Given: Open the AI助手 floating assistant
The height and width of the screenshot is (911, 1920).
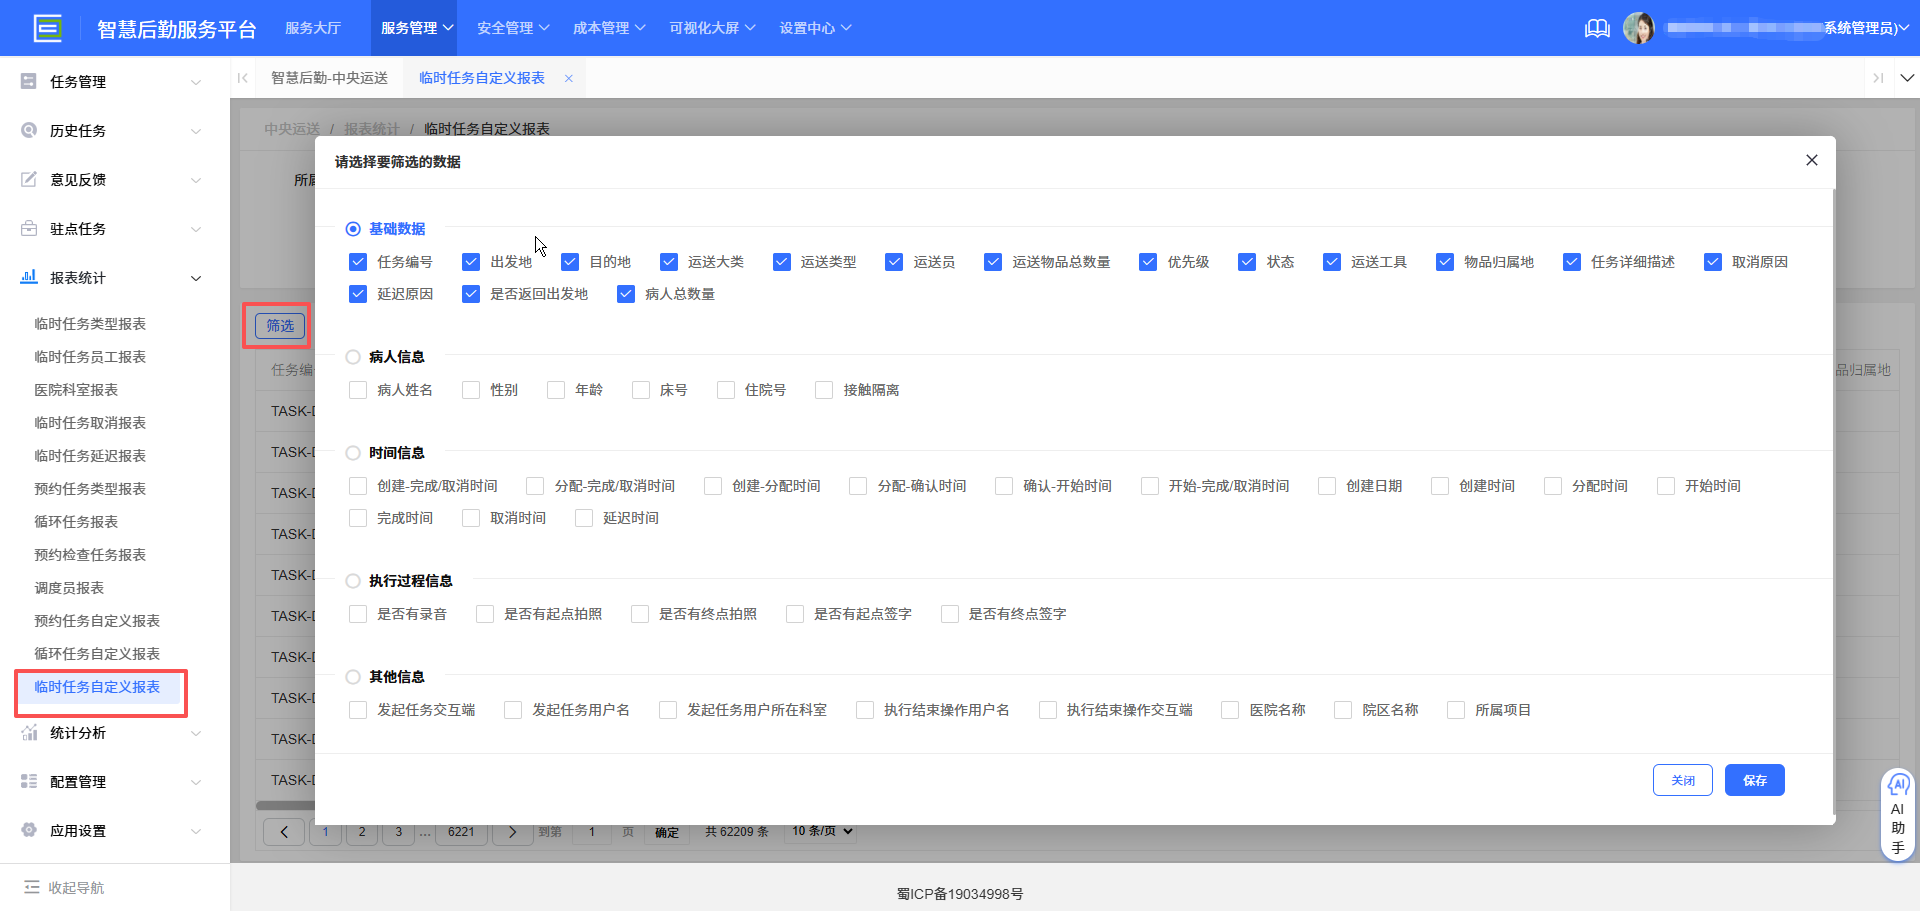Looking at the screenshot, I should click(x=1898, y=812).
